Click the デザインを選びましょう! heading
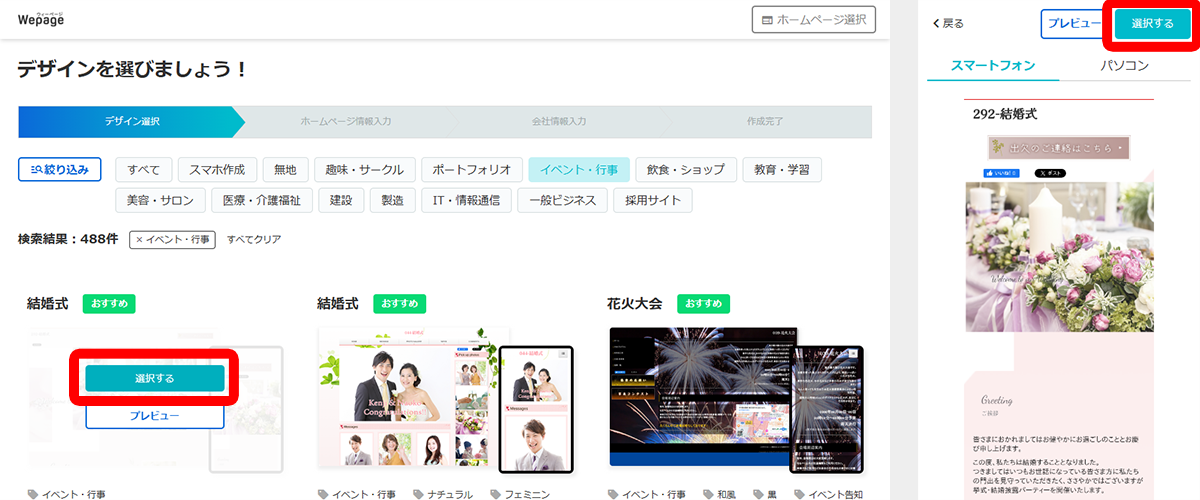Viewport: 1200px width, 500px height. [x=132, y=70]
